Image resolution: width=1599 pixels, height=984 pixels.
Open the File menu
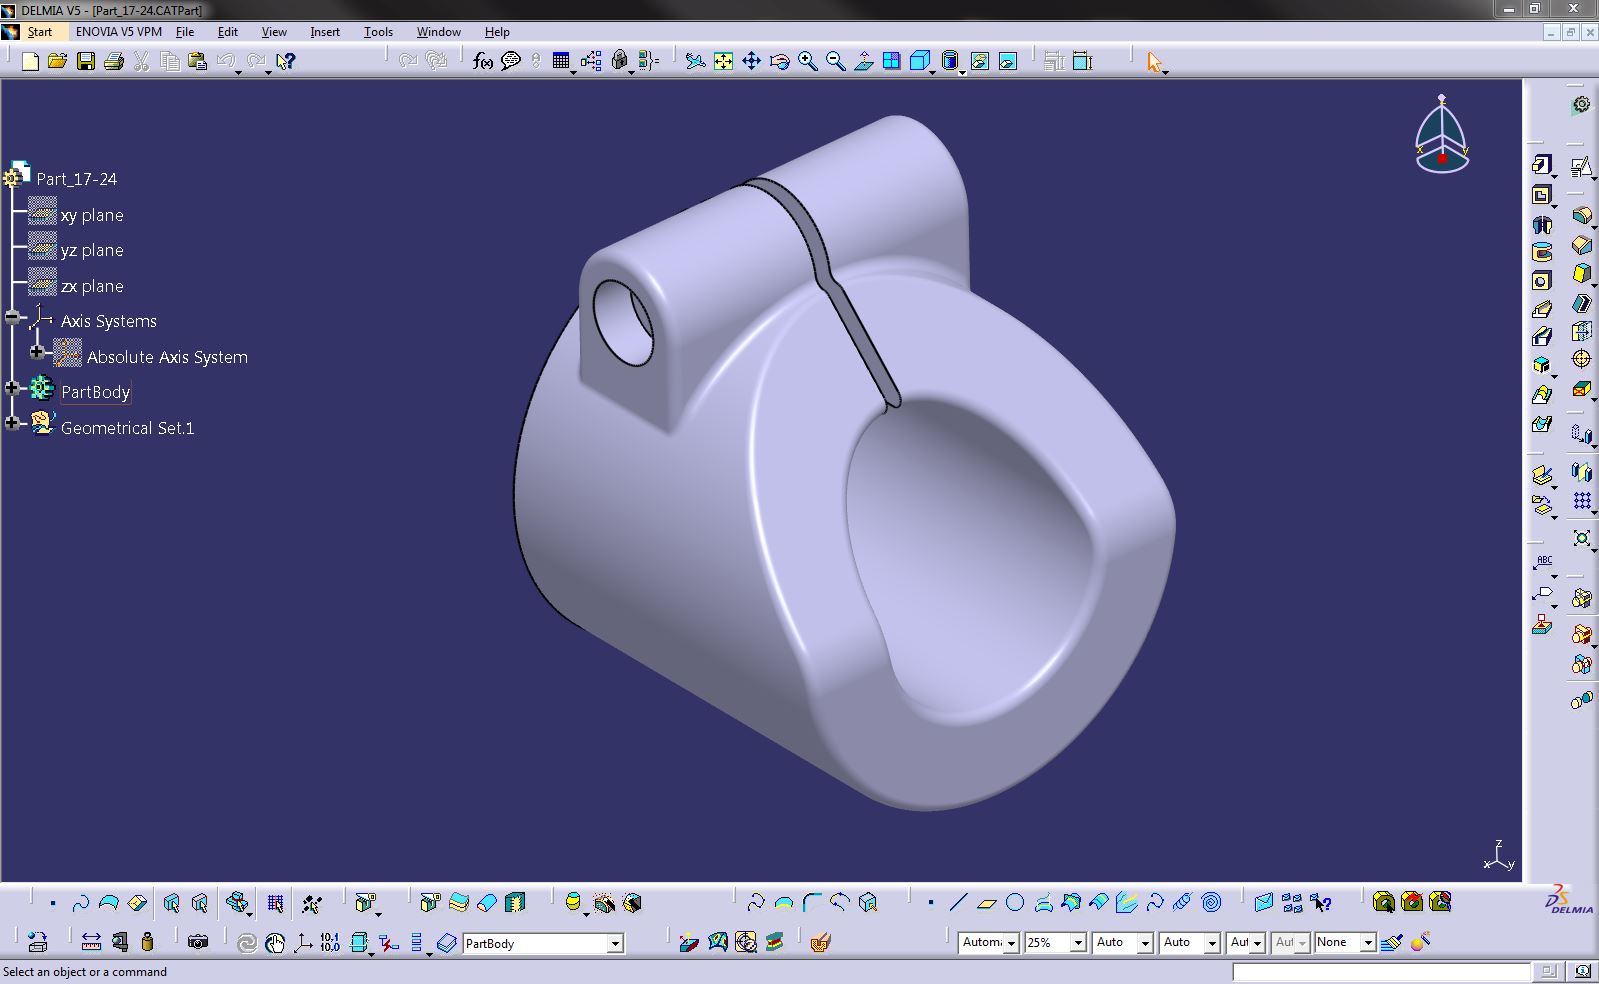[185, 32]
